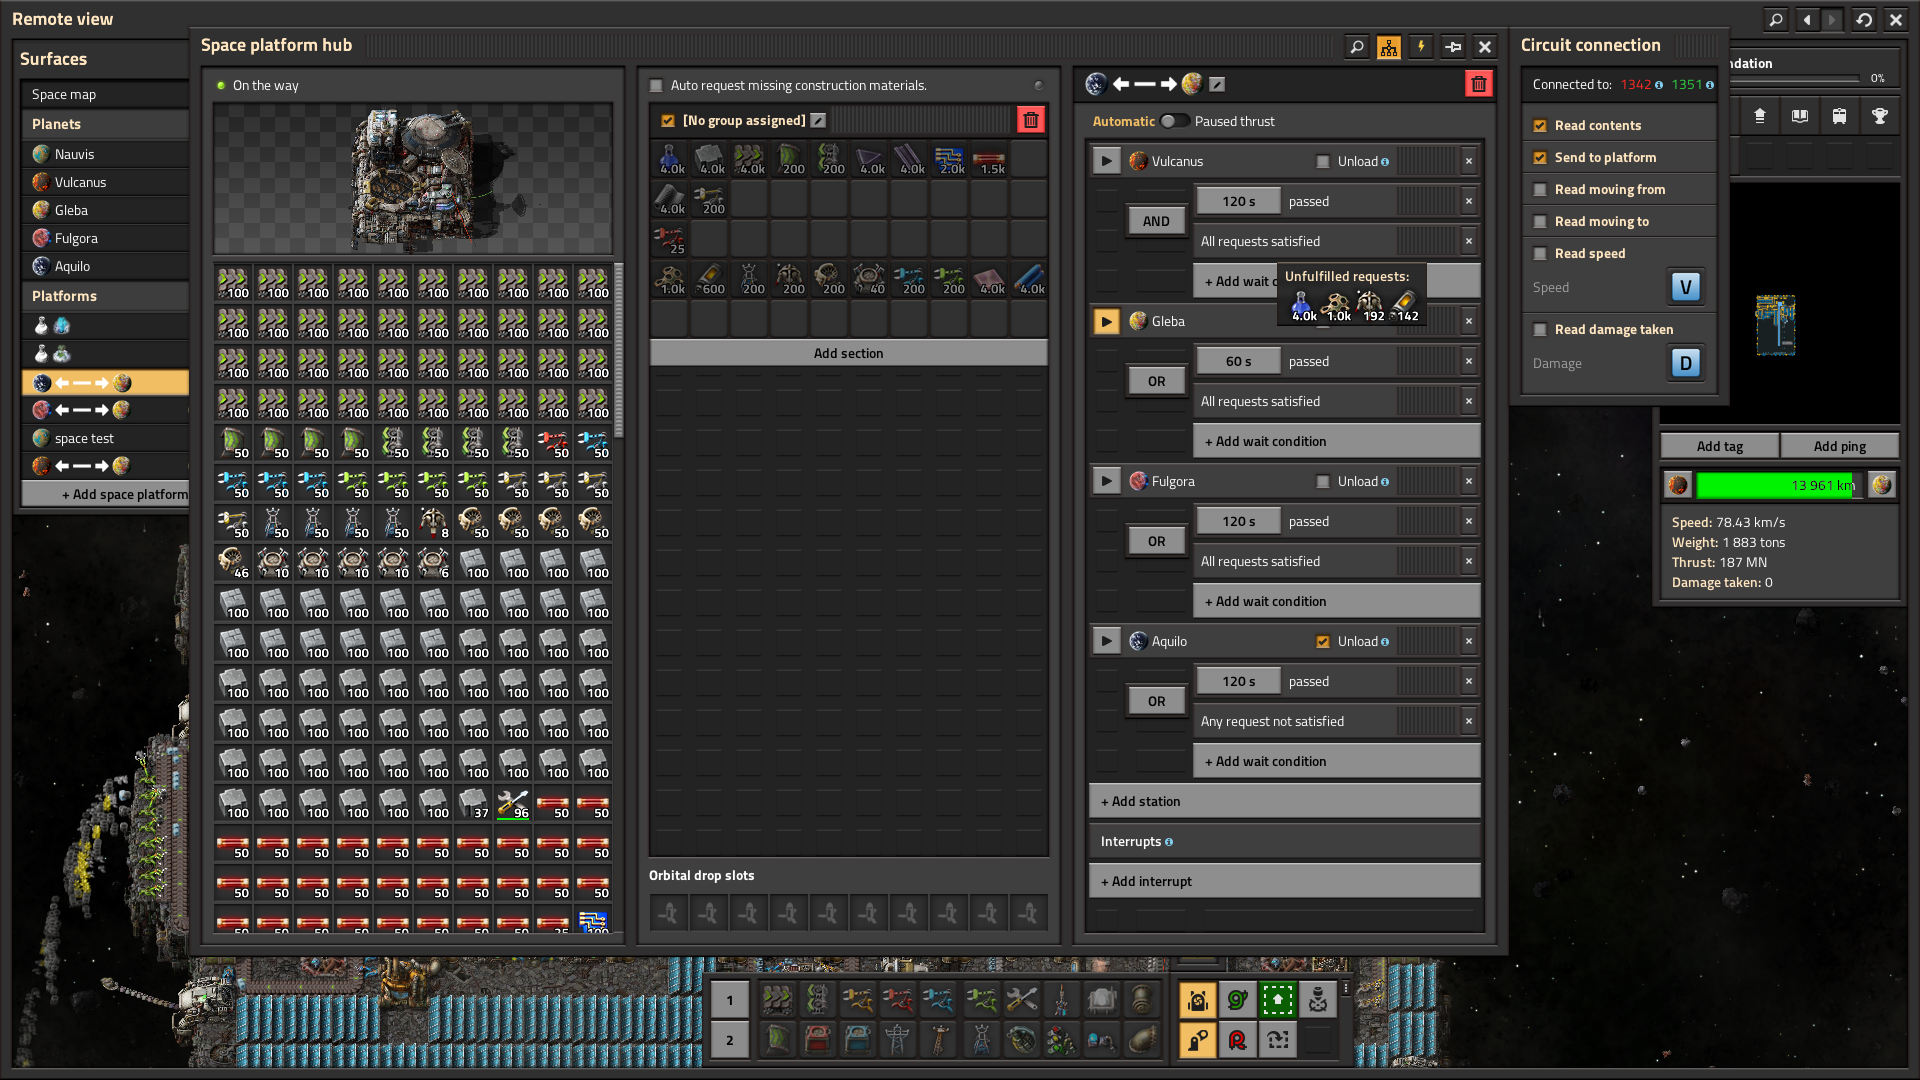
Task: Toggle the circuit connection network icon
Action: coord(1389,47)
